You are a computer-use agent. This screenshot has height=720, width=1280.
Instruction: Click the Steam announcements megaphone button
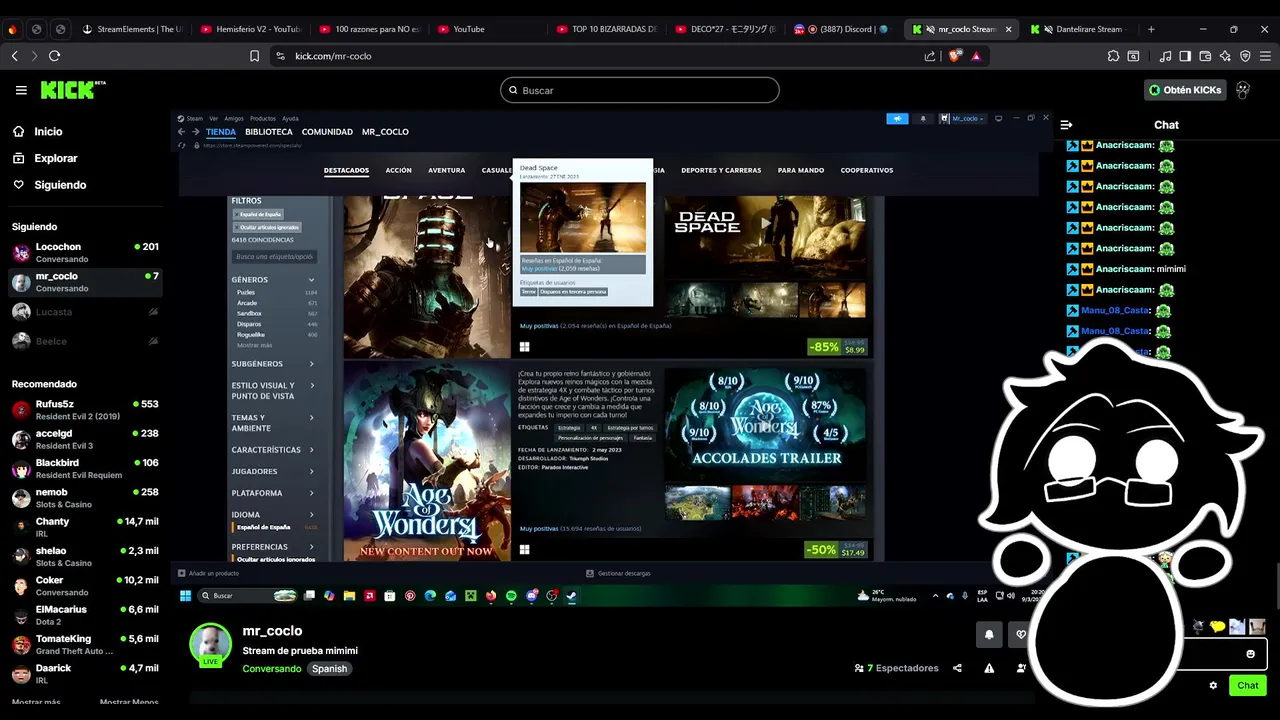tap(897, 118)
